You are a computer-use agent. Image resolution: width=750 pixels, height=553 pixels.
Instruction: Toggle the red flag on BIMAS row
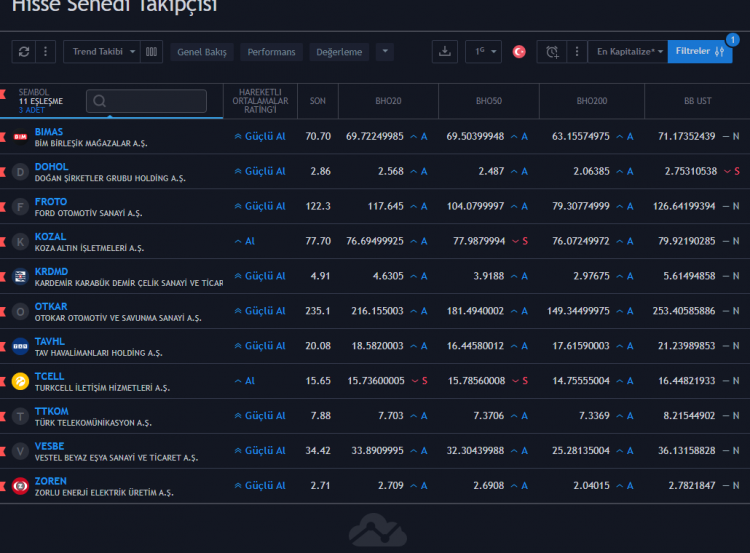pos(3,137)
